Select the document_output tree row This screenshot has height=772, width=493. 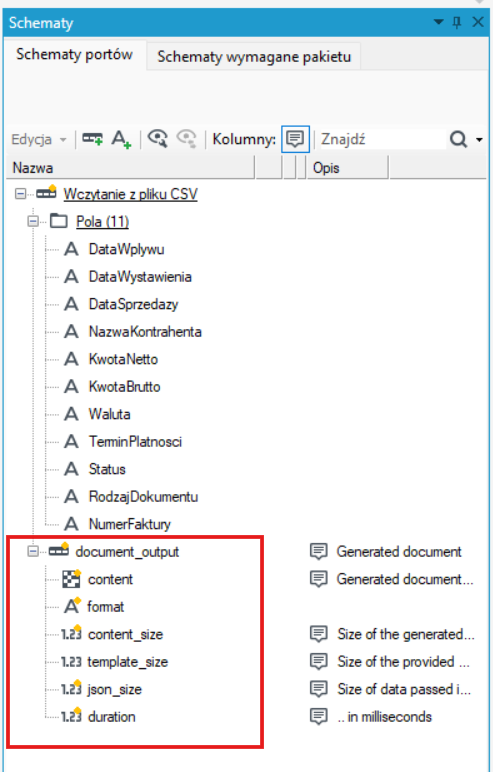[x=127, y=552]
